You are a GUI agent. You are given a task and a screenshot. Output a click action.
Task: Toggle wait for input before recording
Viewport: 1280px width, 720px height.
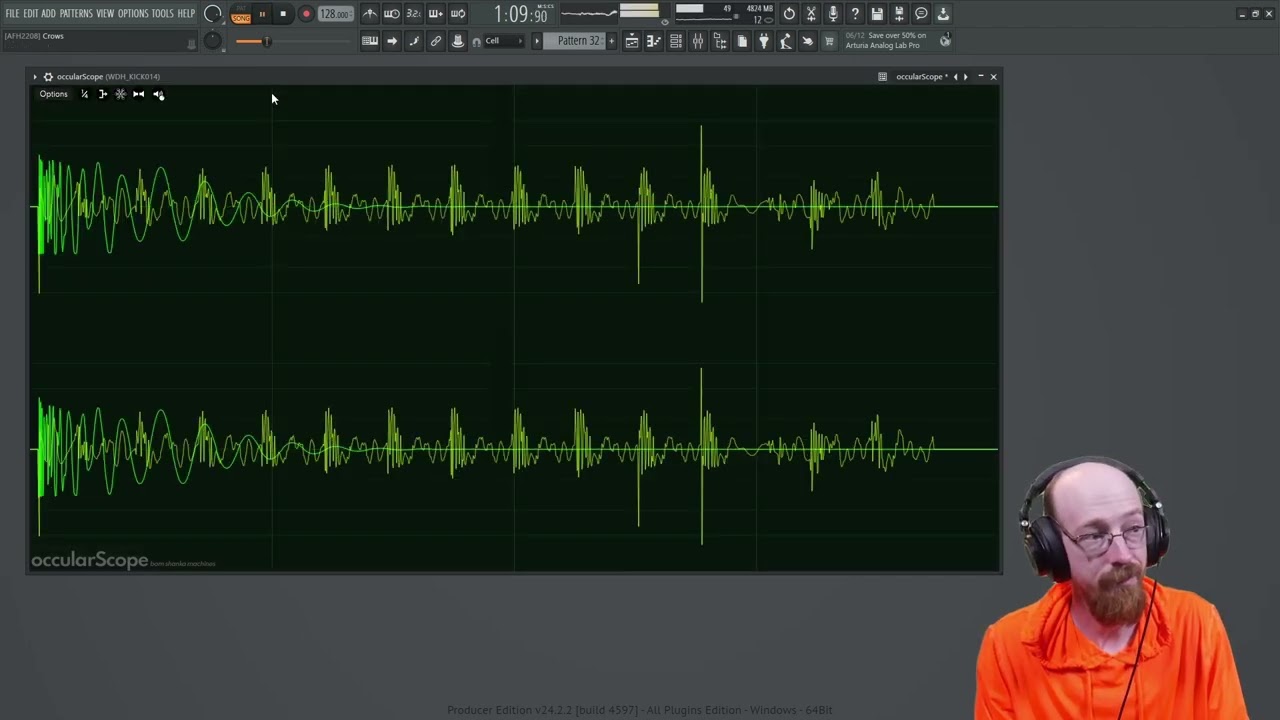392,14
